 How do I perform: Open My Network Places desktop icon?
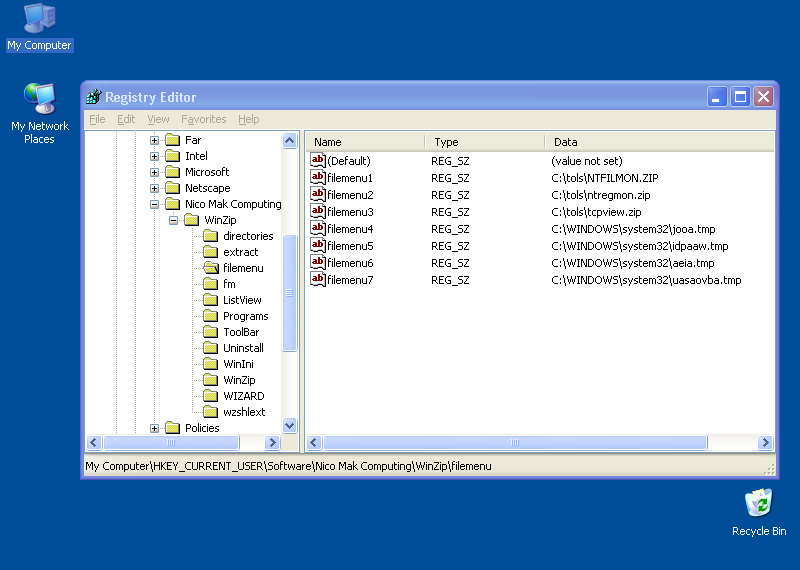click(x=39, y=114)
